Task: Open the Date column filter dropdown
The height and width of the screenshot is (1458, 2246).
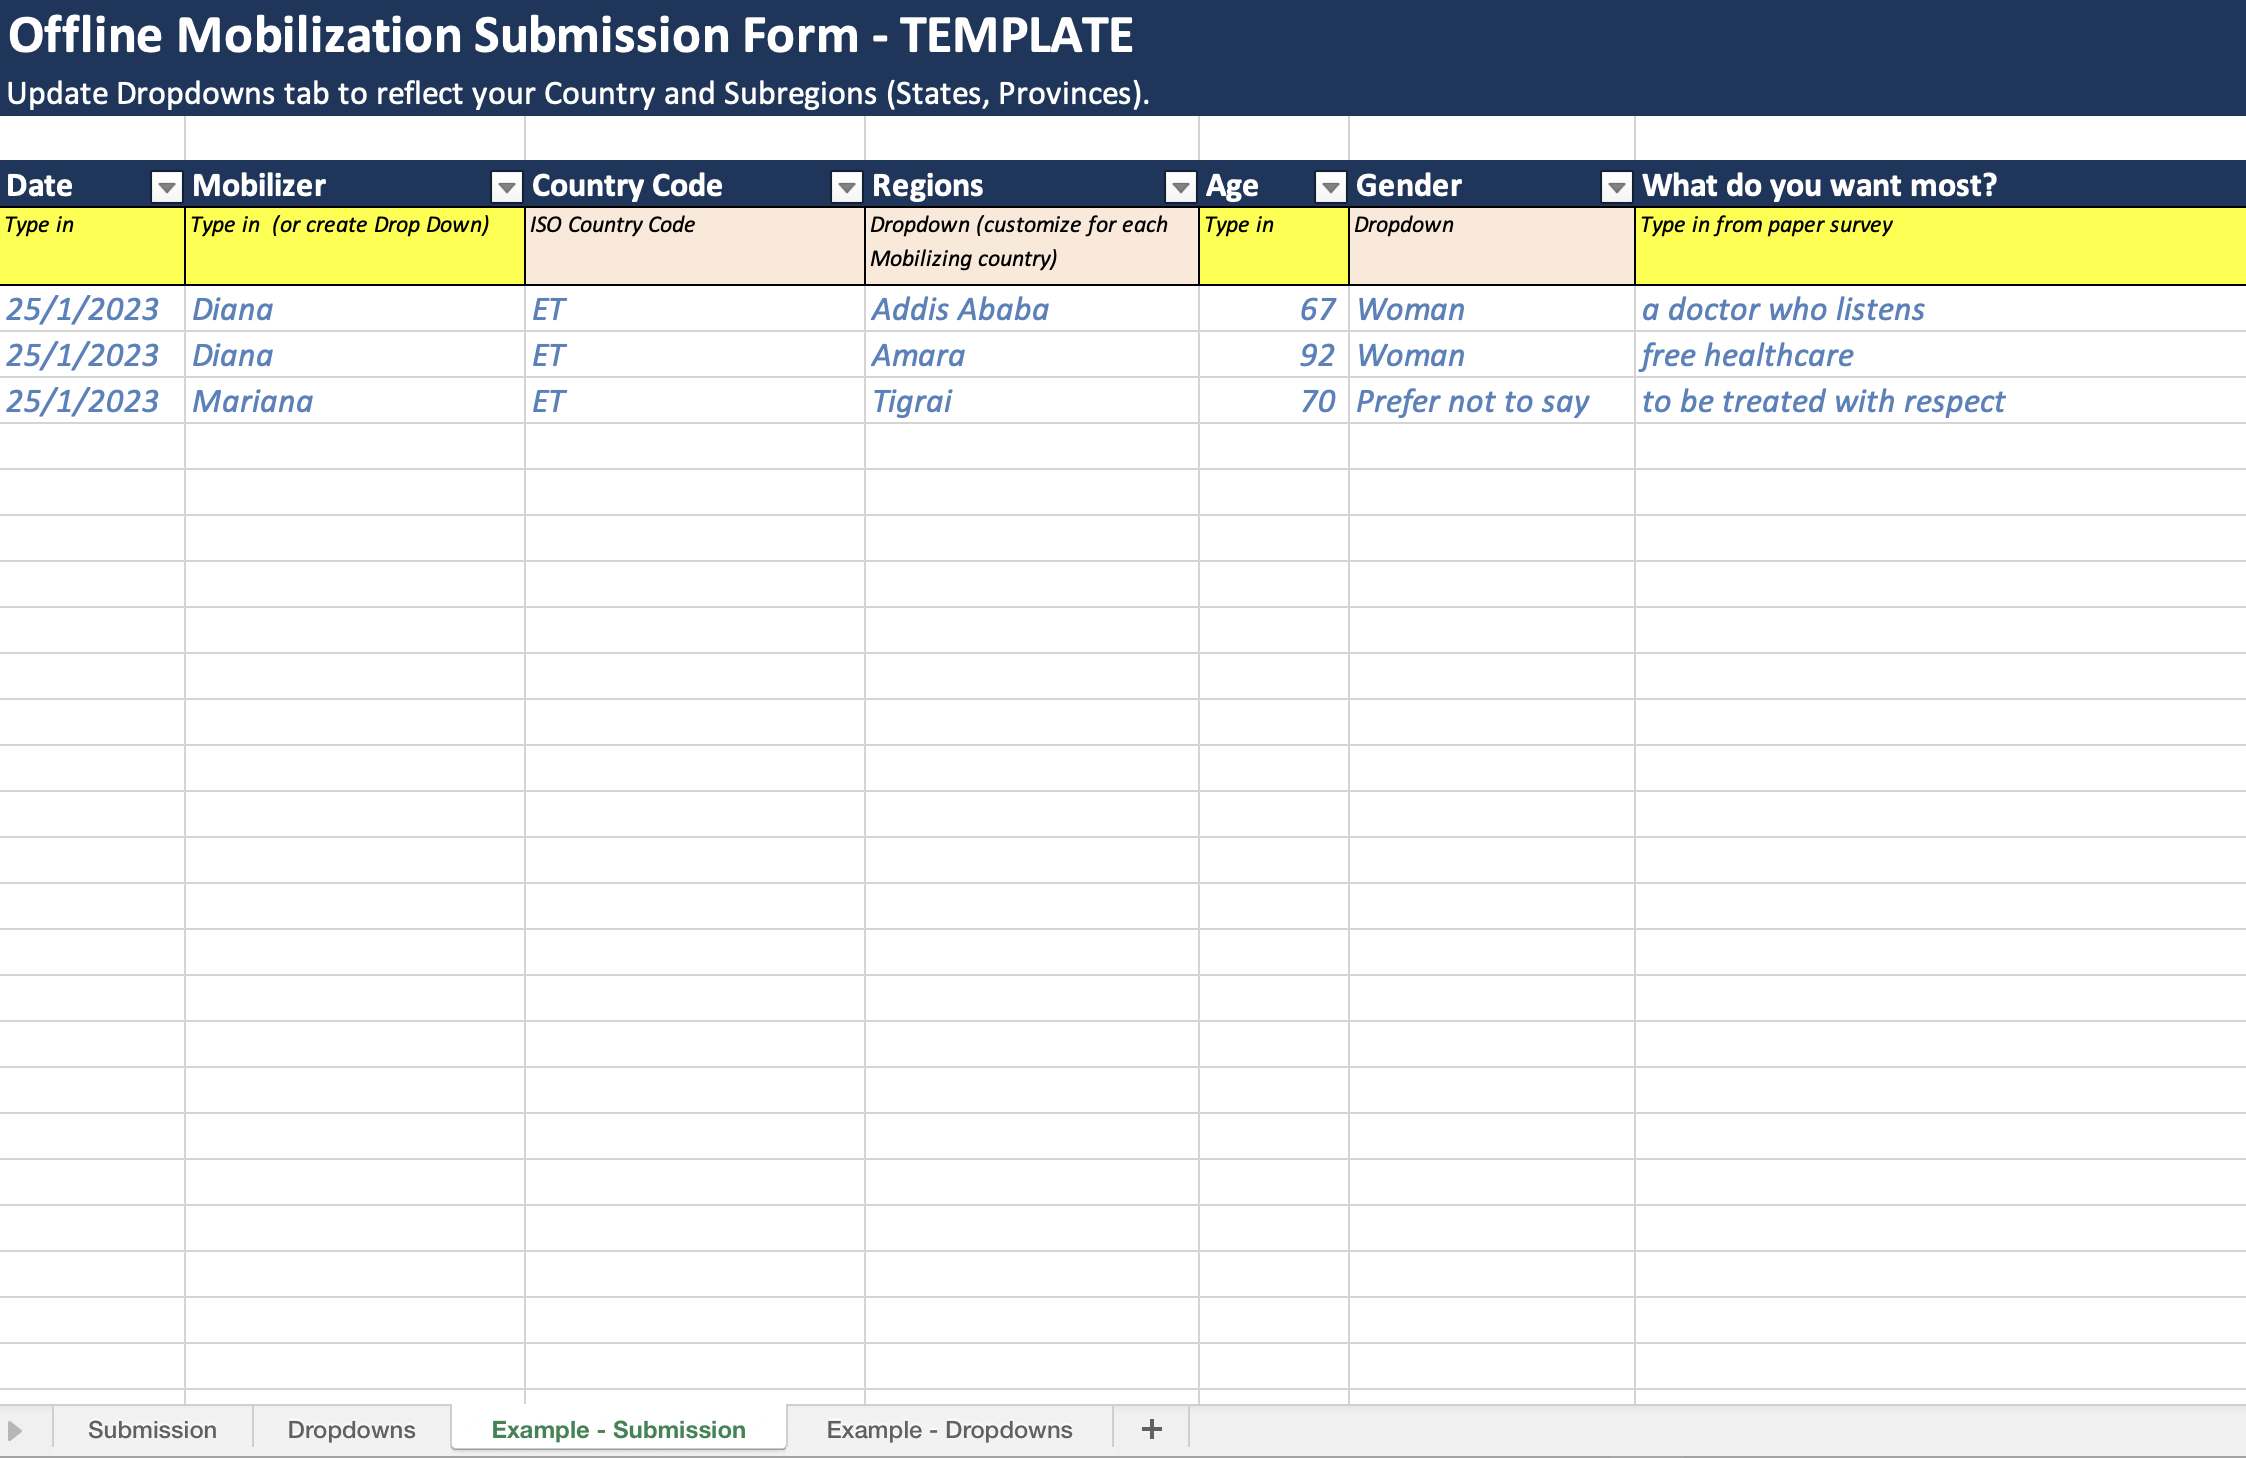Action: click(x=167, y=186)
